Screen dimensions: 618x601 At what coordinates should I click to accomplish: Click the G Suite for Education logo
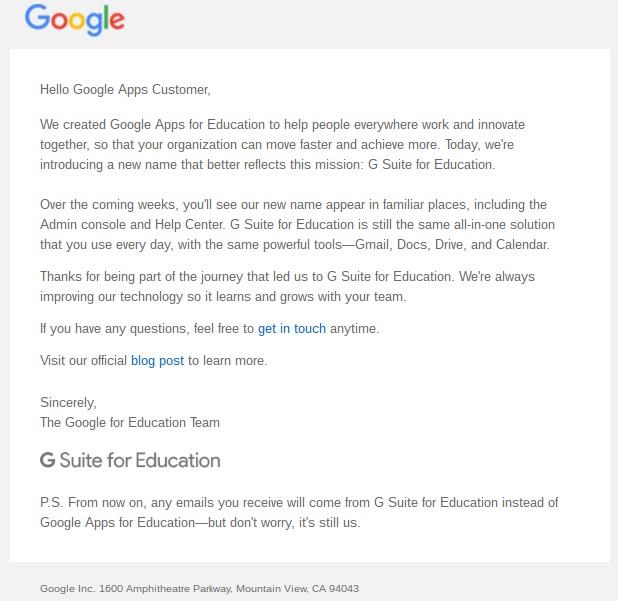[x=130, y=460]
